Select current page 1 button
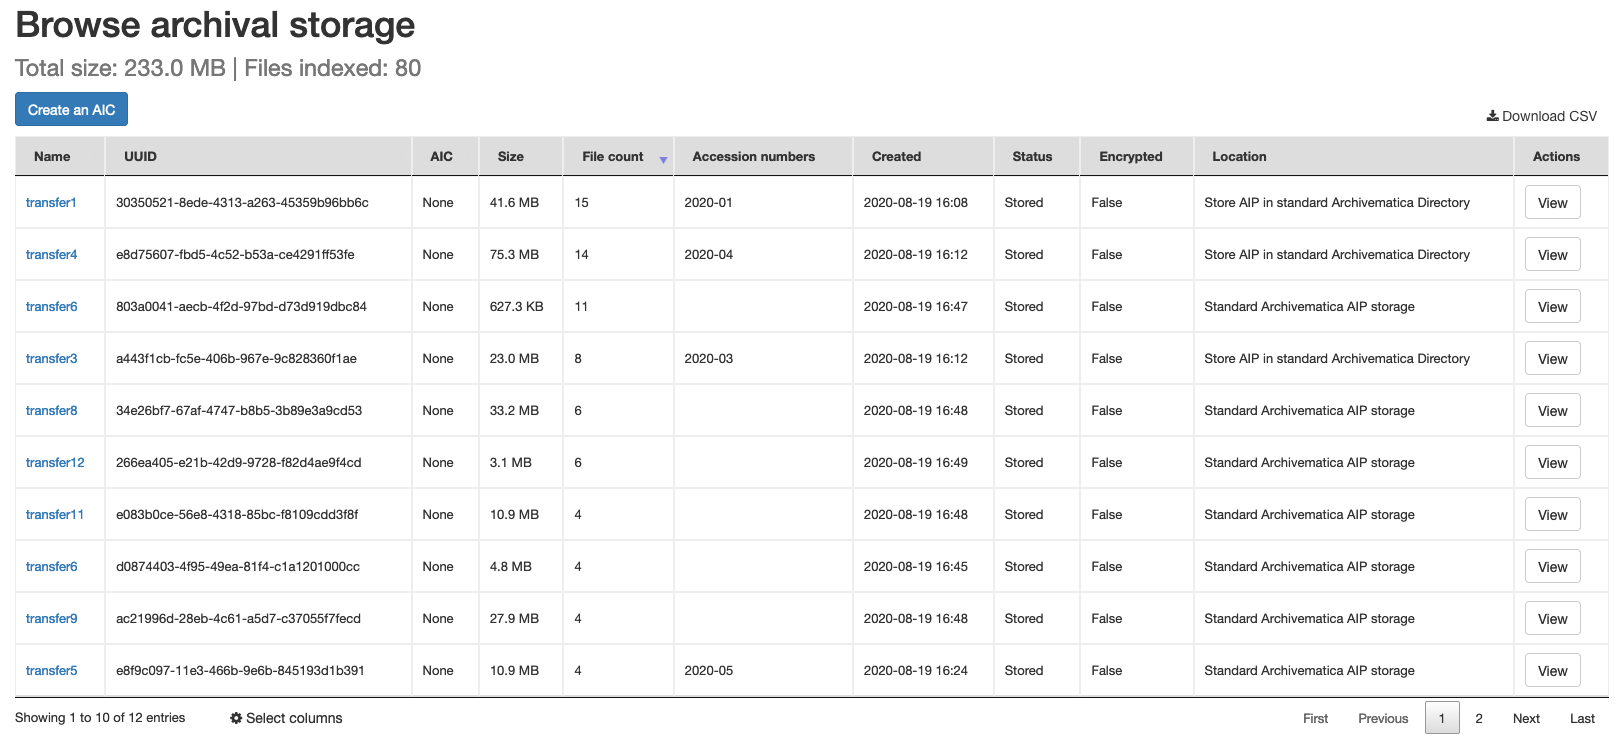1619x749 pixels. pos(1441,718)
